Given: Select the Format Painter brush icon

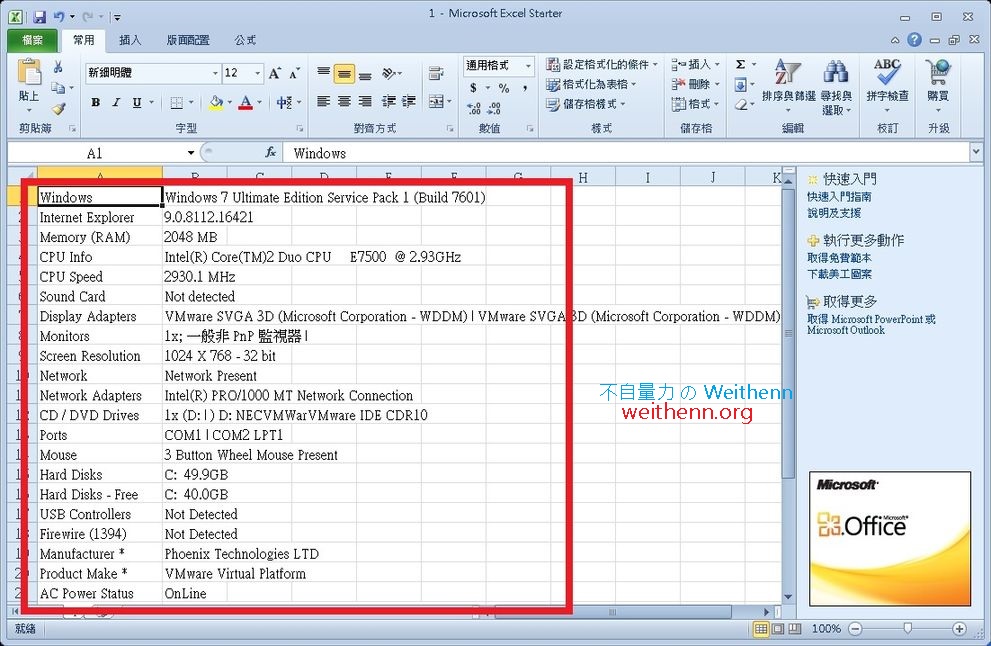Looking at the screenshot, I should pyautogui.click(x=59, y=109).
